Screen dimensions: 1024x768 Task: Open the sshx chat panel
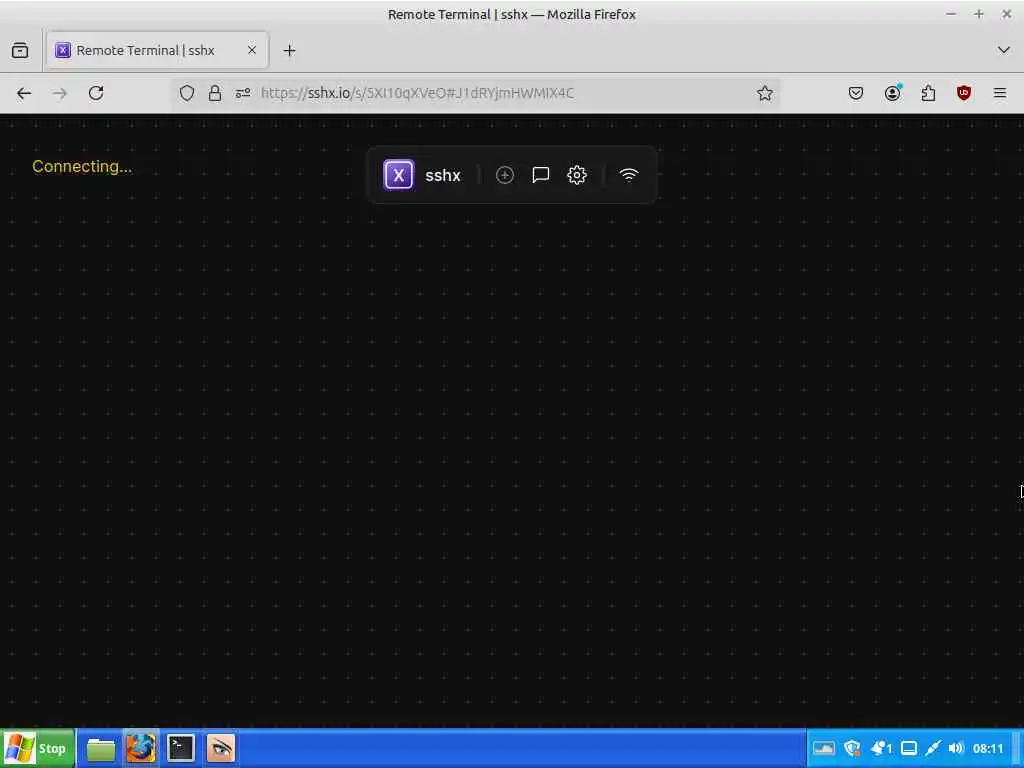point(541,175)
